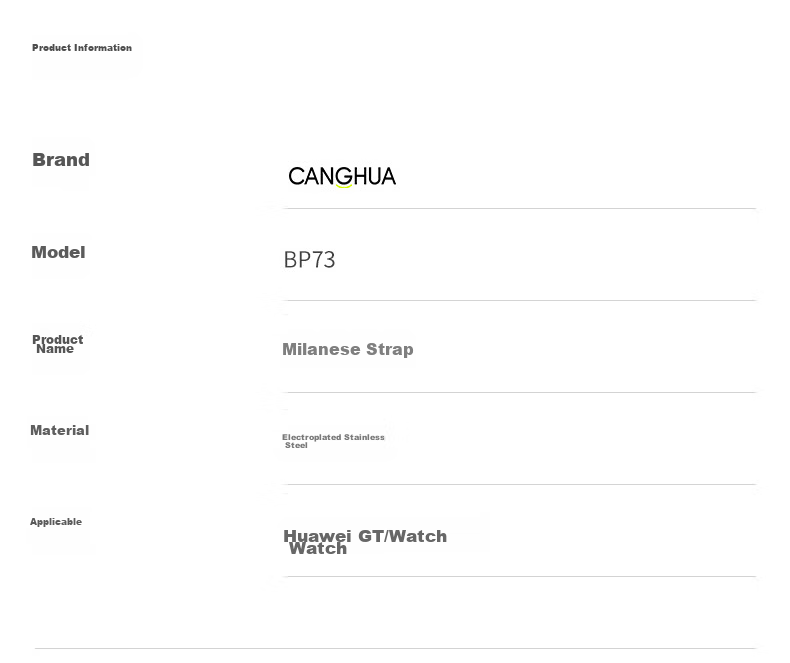The width and height of the screenshot is (790, 663).
Task: Click the Product Information heading
Action: coord(82,48)
